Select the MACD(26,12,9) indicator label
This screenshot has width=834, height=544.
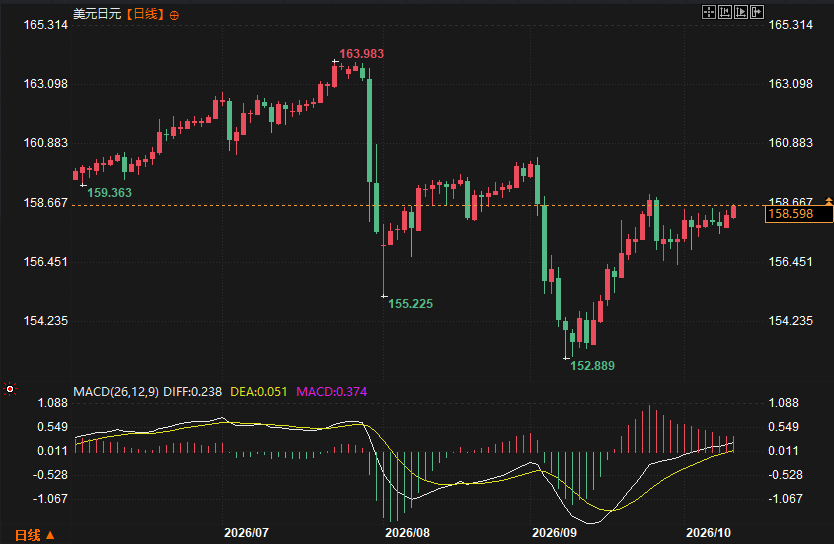(115, 392)
